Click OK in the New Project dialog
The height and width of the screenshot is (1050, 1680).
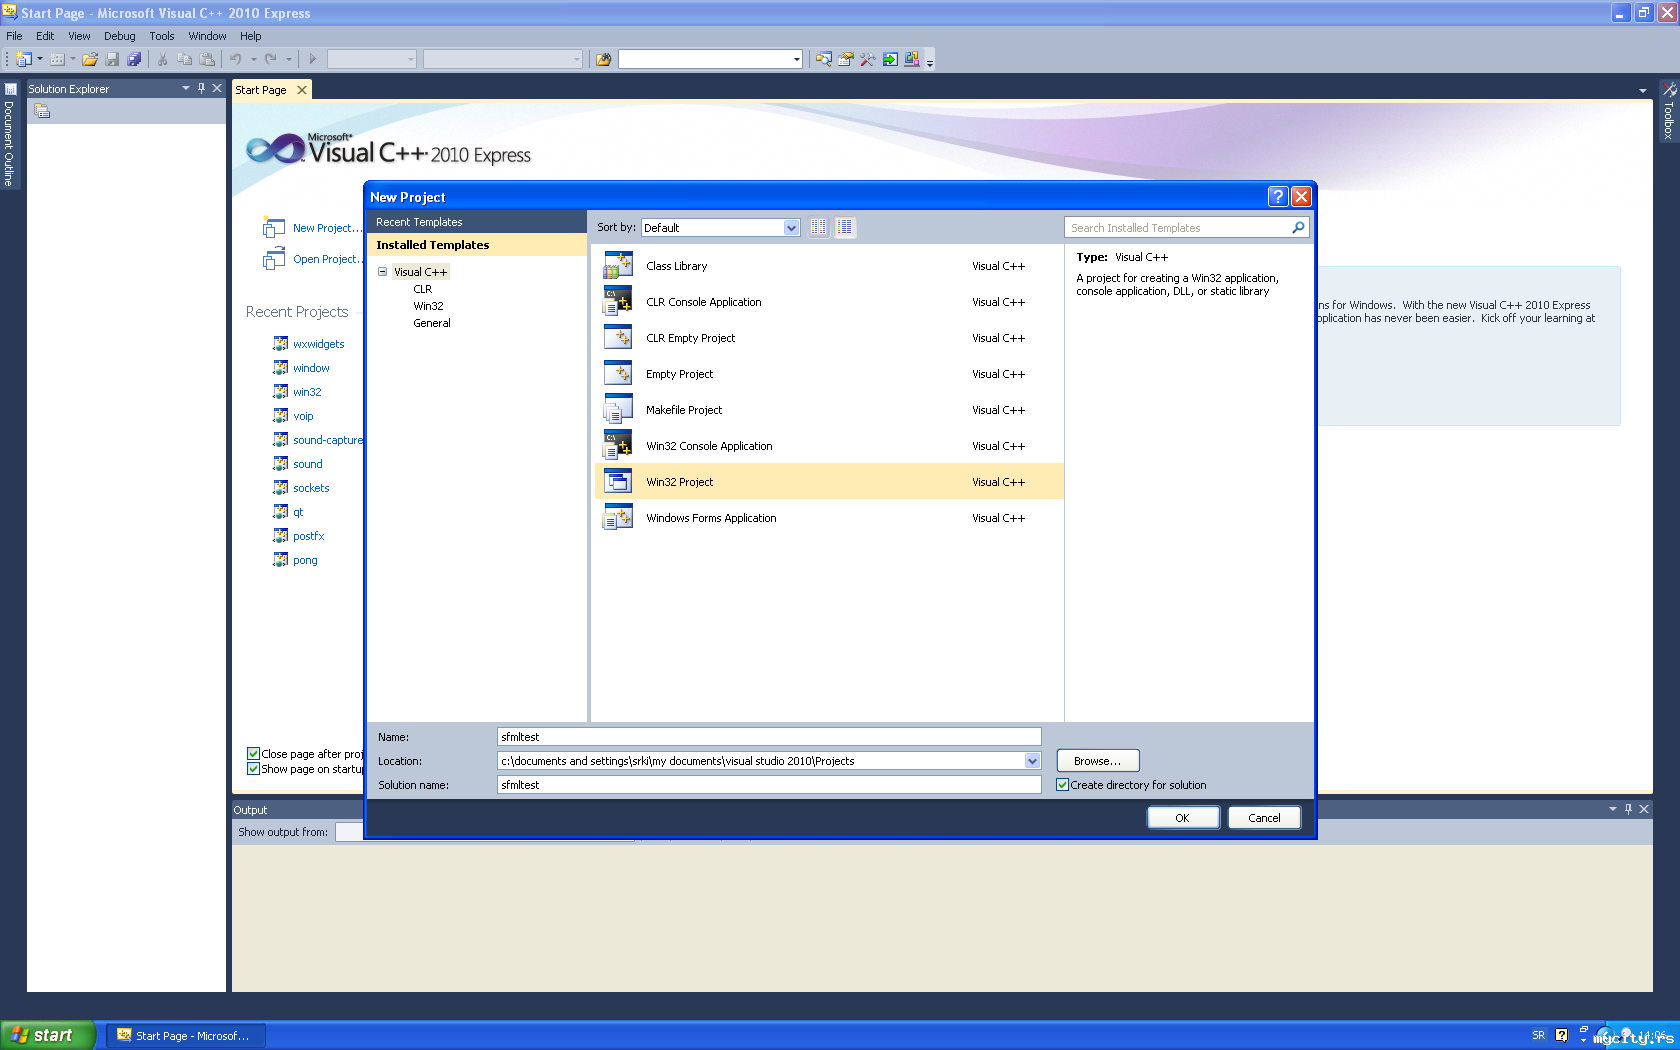pyautogui.click(x=1183, y=817)
